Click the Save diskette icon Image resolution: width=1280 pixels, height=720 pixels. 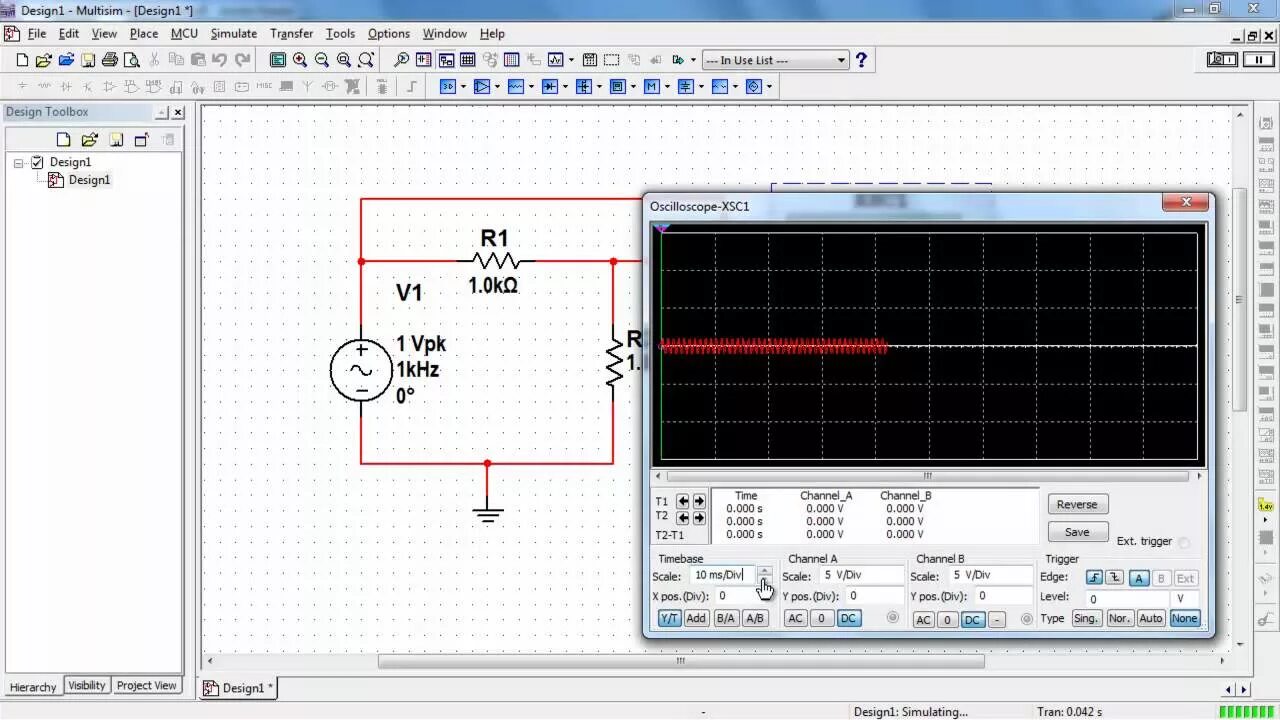coord(88,60)
